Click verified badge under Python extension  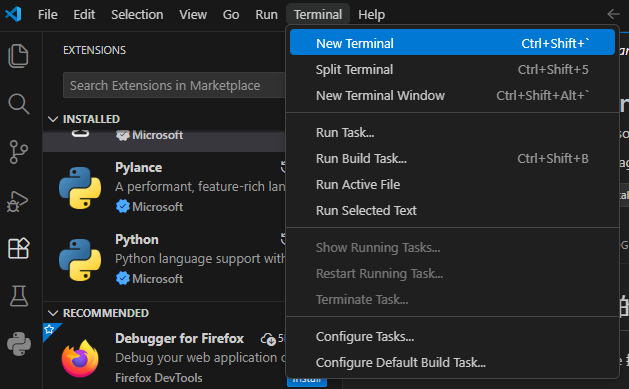[122, 278]
